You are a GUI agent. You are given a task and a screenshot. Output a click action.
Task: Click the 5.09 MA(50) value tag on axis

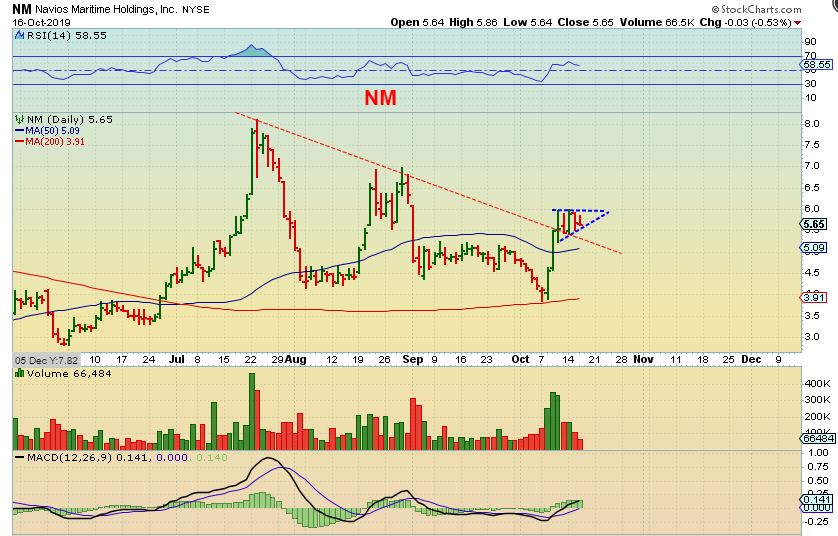813,248
